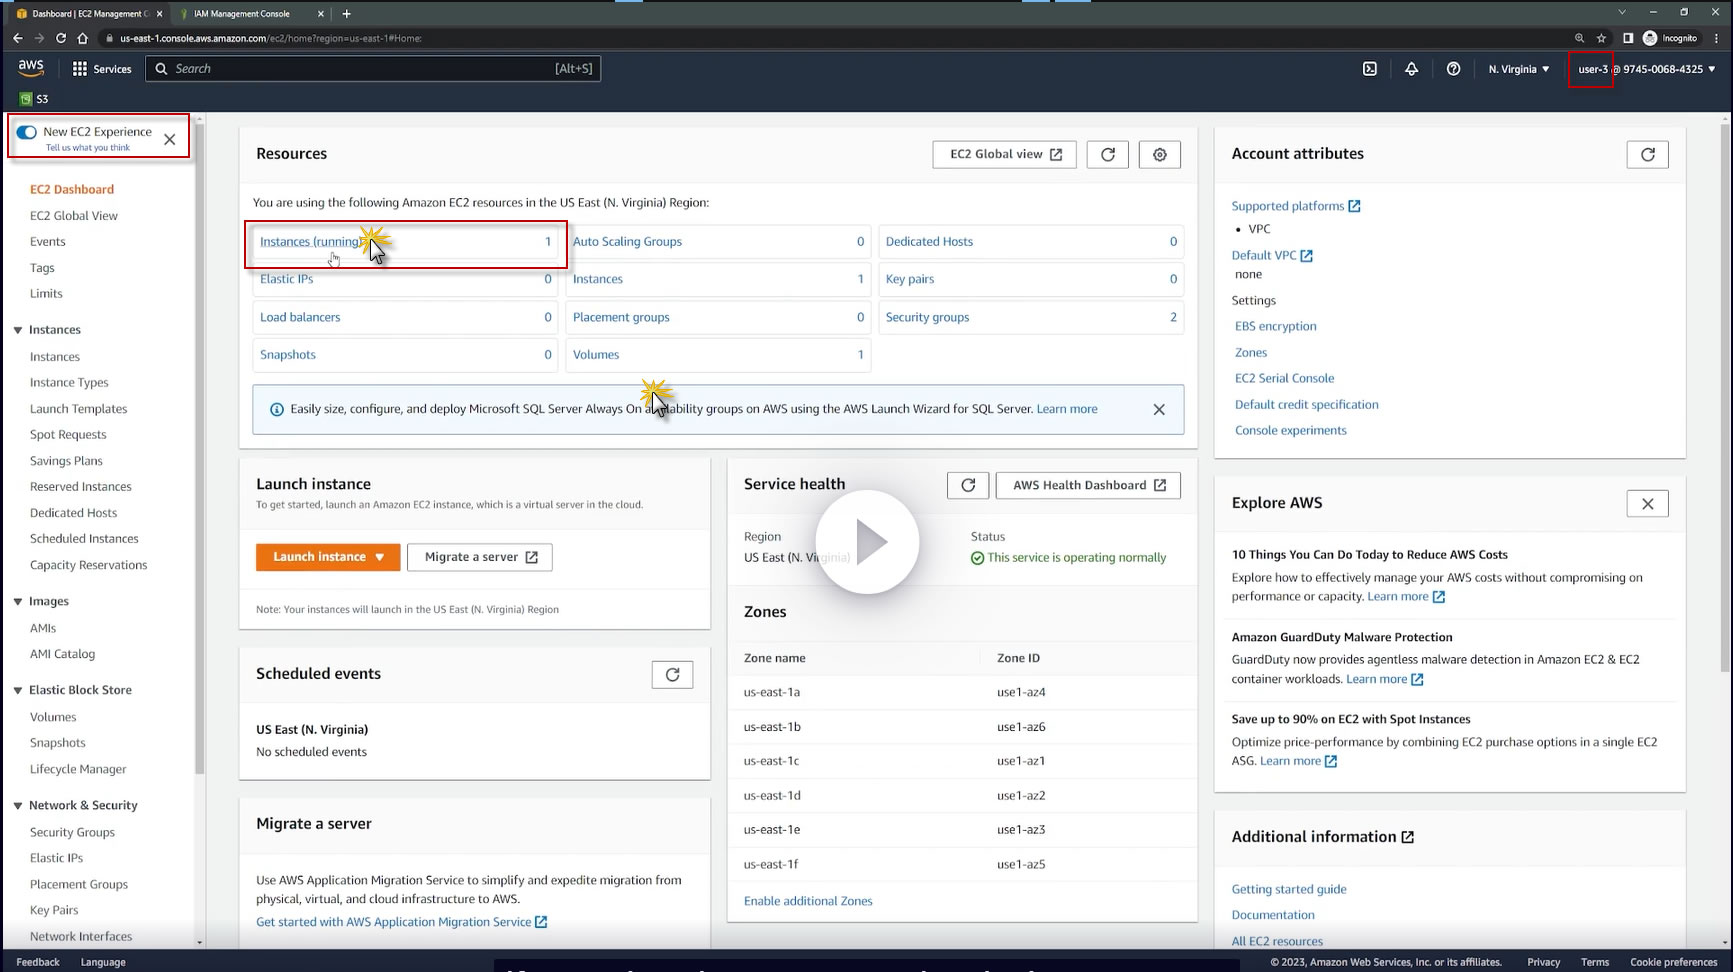Refresh the Account attributes panel
This screenshot has width=1733, height=972.
1647,154
